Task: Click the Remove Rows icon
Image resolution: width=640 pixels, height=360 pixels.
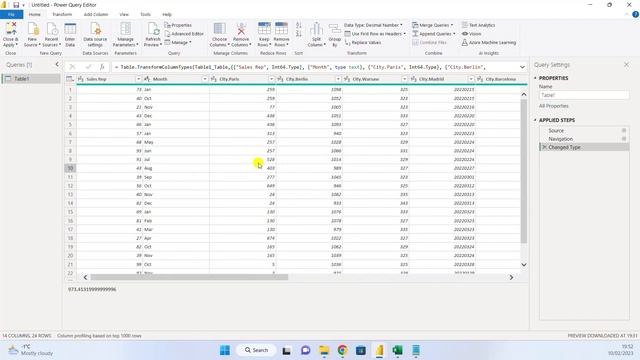Action: (x=281, y=29)
